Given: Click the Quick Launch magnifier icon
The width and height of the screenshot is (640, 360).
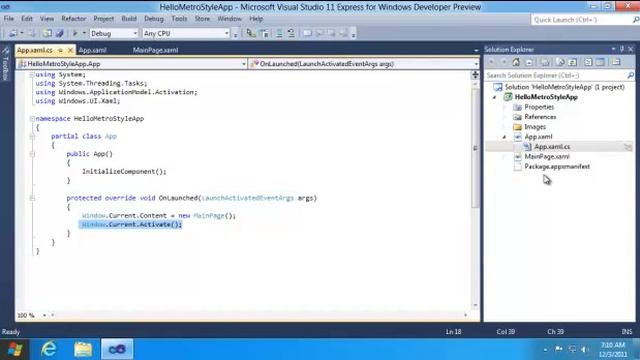Looking at the screenshot, I should (x=636, y=20).
